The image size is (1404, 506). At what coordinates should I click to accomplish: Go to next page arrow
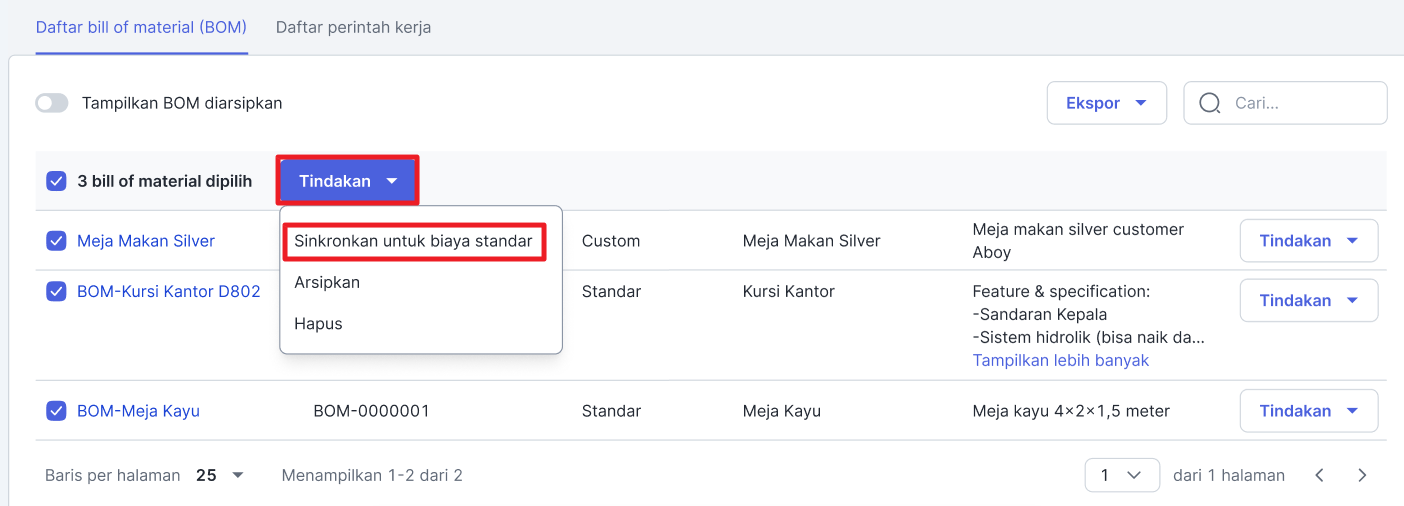(1362, 476)
